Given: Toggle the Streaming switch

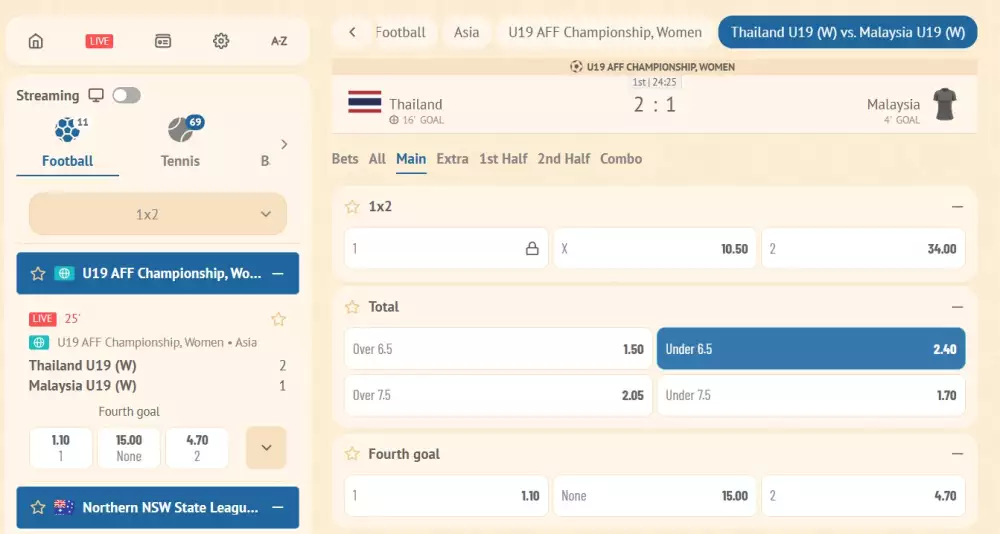Looking at the screenshot, I should click(126, 96).
